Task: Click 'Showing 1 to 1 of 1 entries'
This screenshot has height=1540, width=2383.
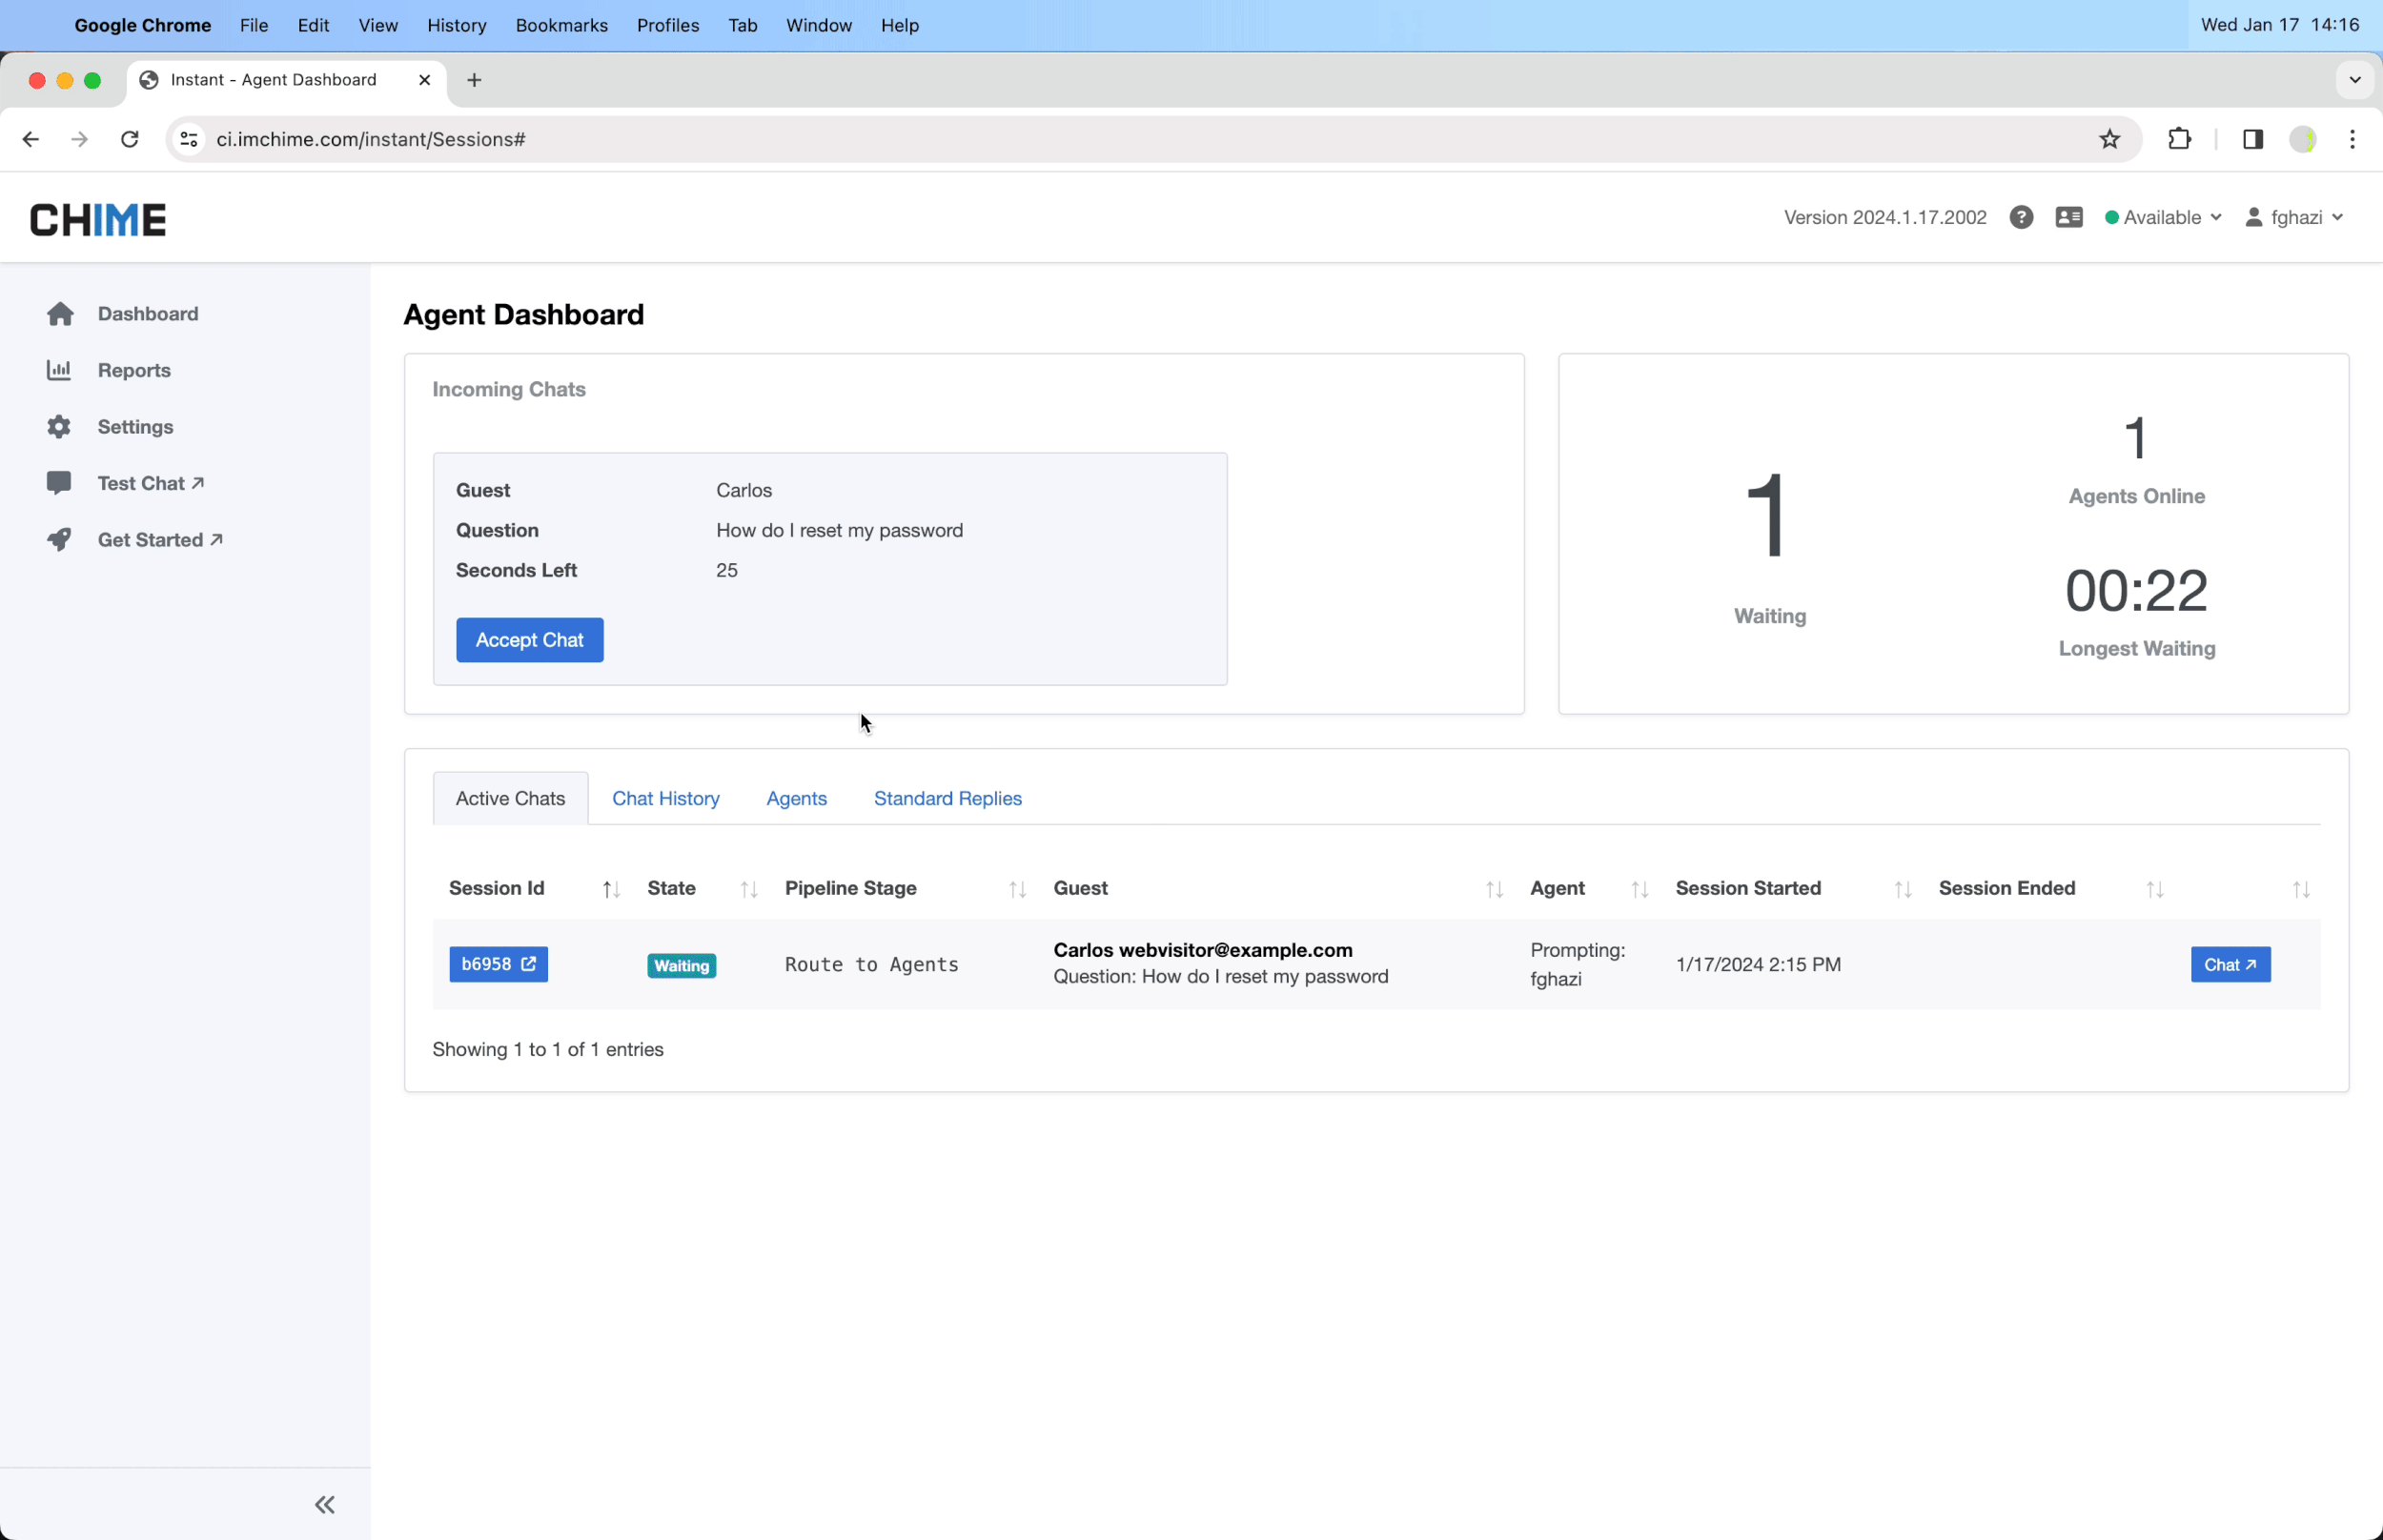Action: click(548, 1049)
